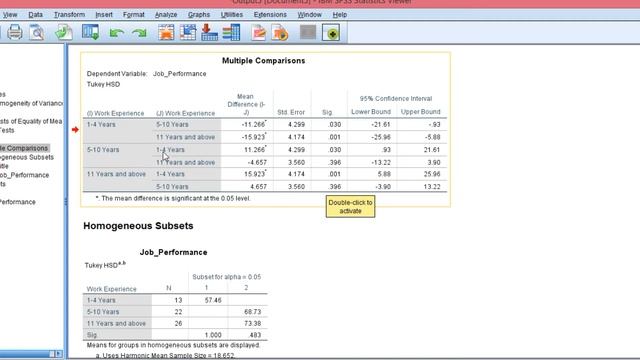The image size is (640, 360).
Task: Click the grayed-out square toolbar icon
Action: tap(308, 32)
